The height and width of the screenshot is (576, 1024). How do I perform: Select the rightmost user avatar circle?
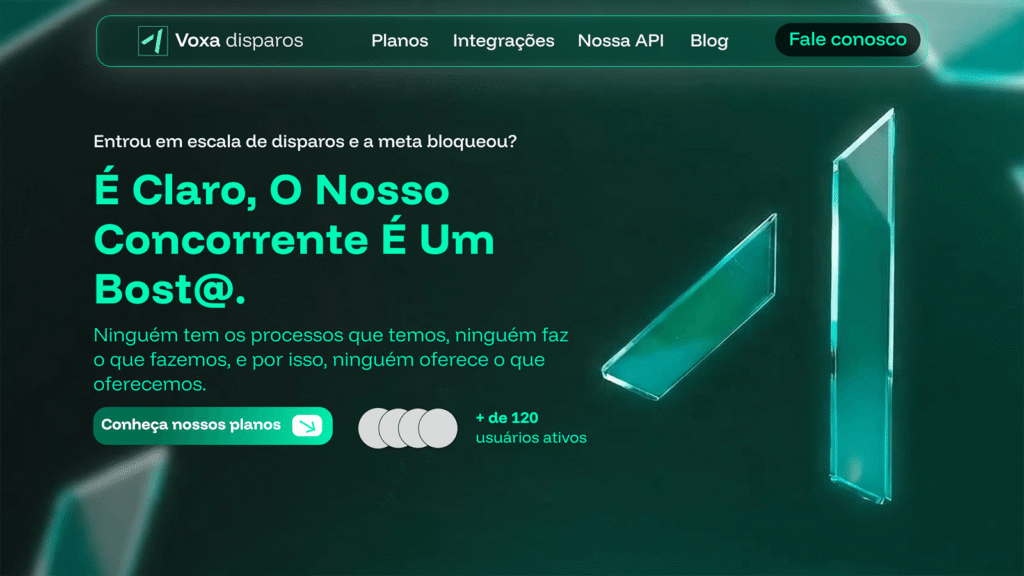click(x=438, y=428)
